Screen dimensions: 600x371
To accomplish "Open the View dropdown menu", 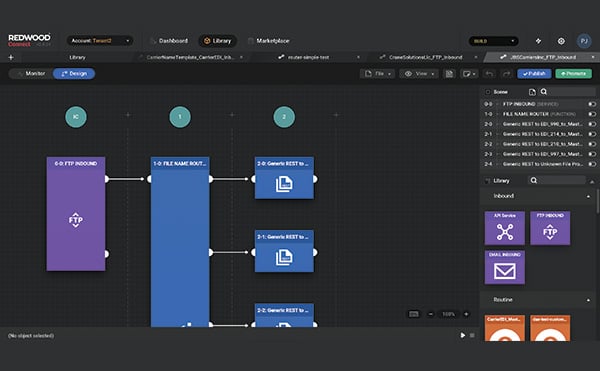I will pos(419,73).
